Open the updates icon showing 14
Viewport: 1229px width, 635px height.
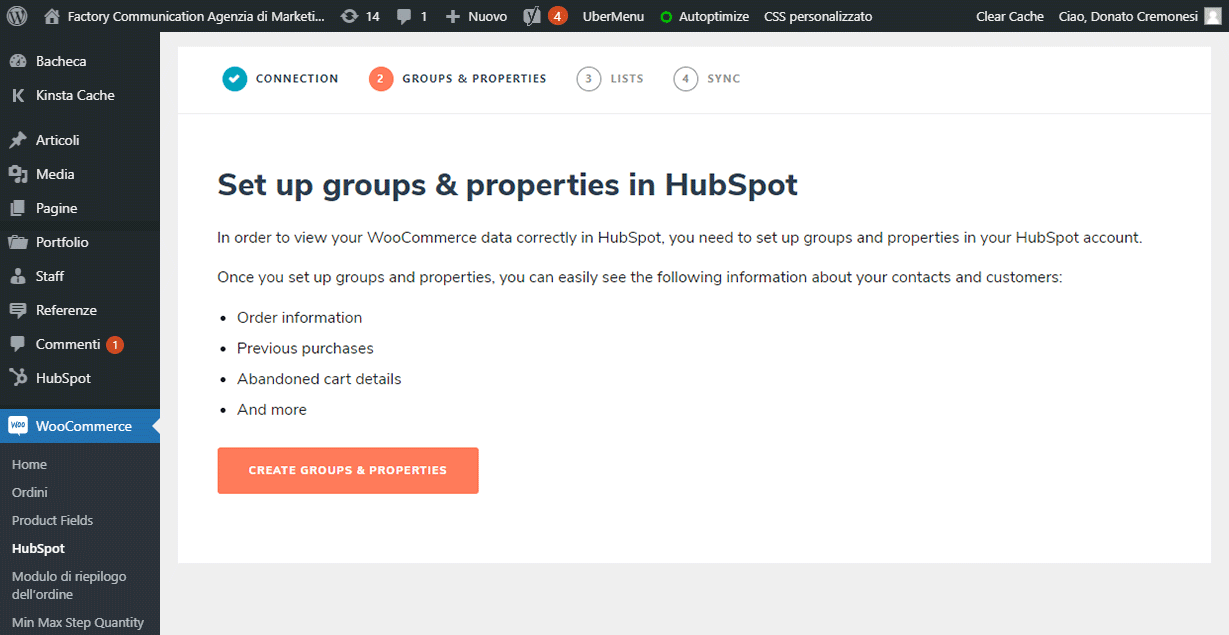click(349, 16)
